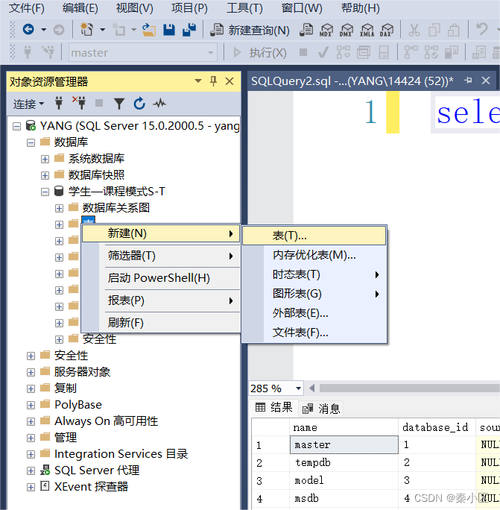Click the Open File folder icon

pyautogui.click(x=149, y=30)
